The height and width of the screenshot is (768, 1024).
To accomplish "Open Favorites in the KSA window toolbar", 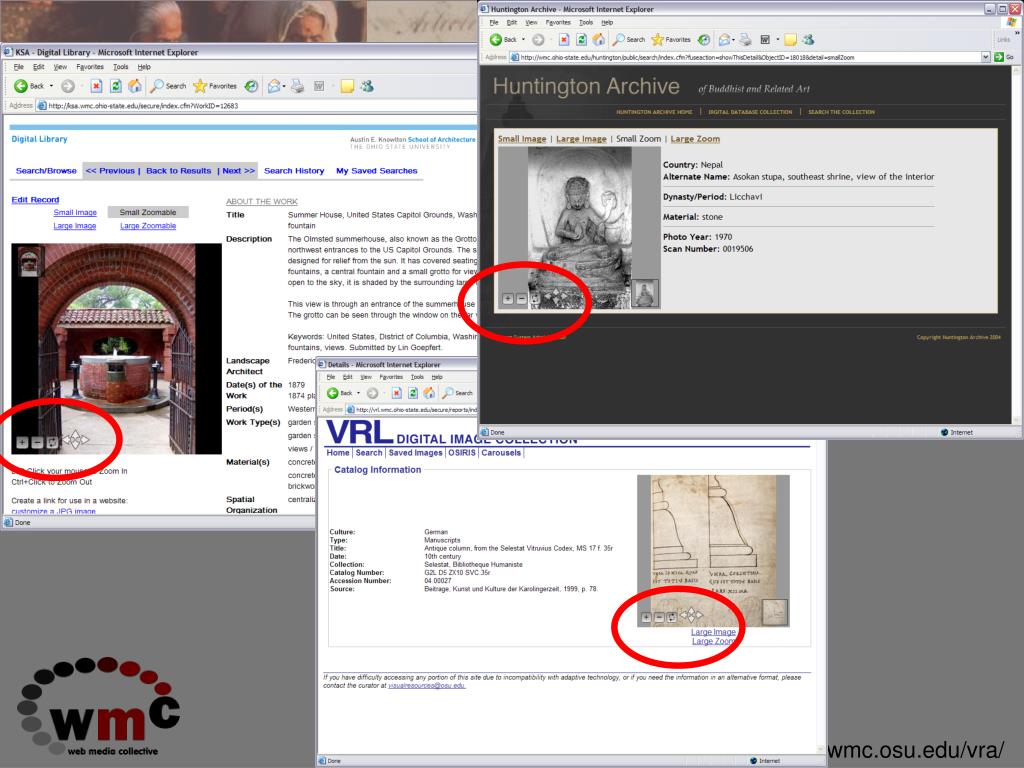I will (215, 86).
